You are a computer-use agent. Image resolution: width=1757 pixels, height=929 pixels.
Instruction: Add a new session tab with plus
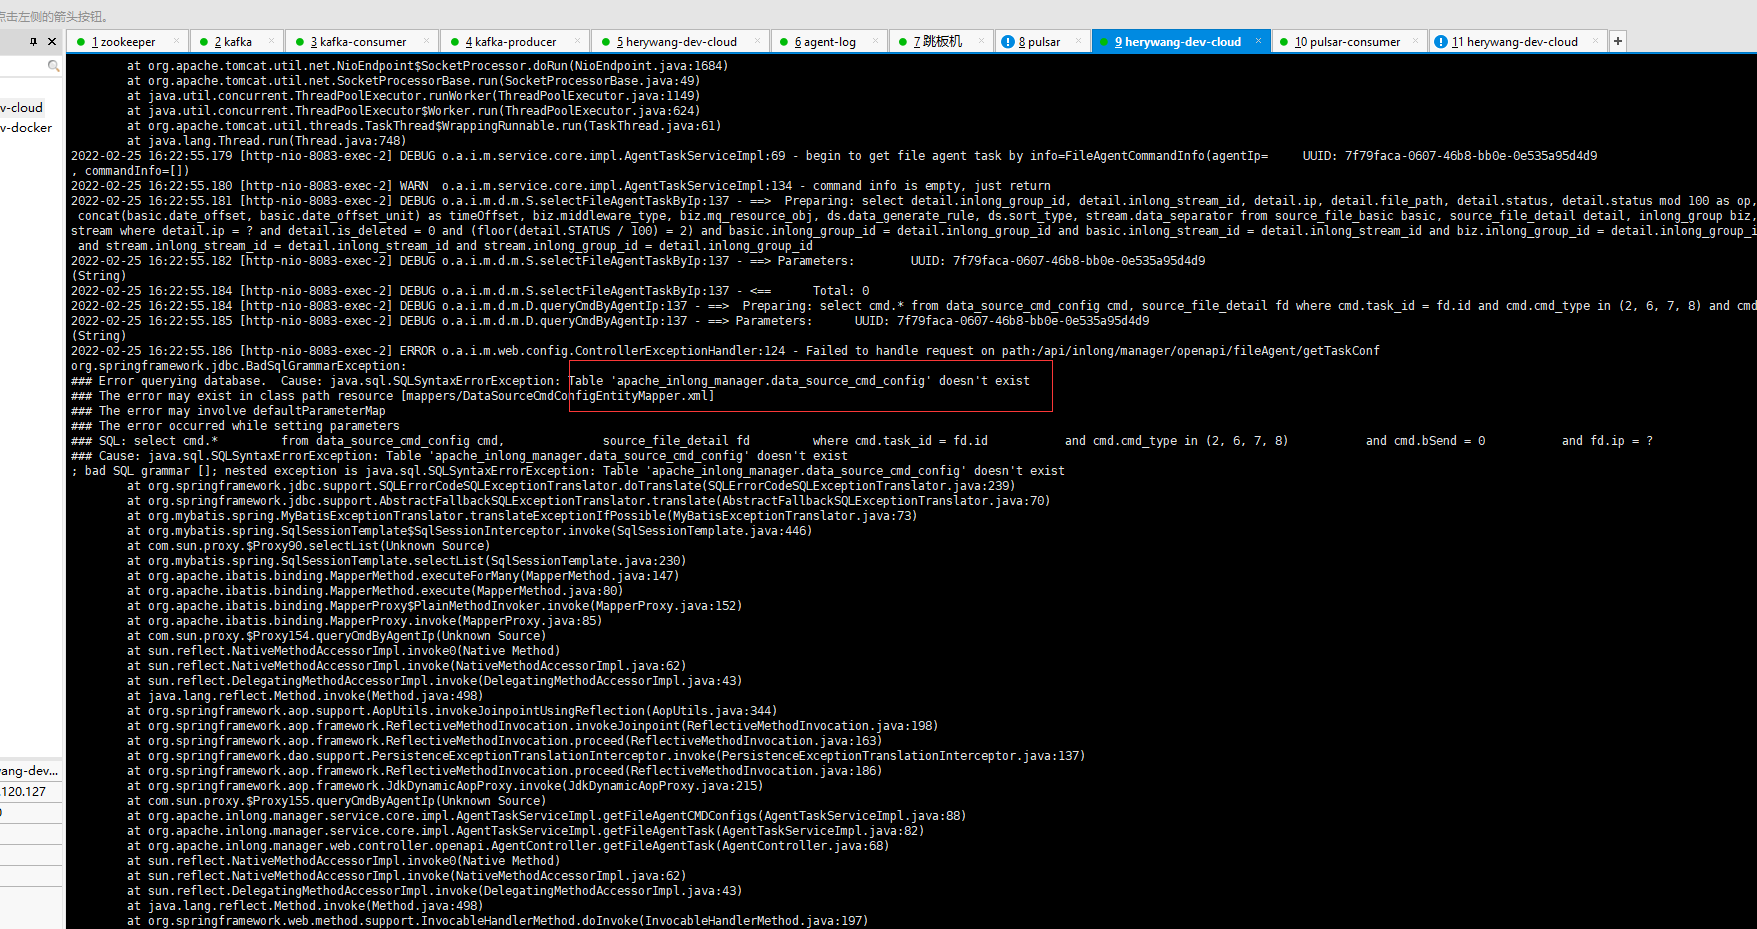click(1618, 41)
